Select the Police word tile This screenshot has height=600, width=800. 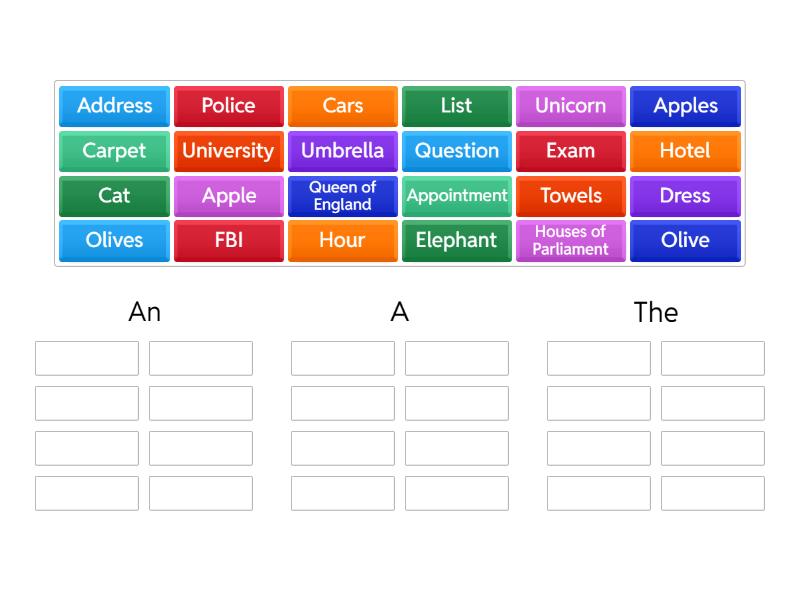click(228, 106)
